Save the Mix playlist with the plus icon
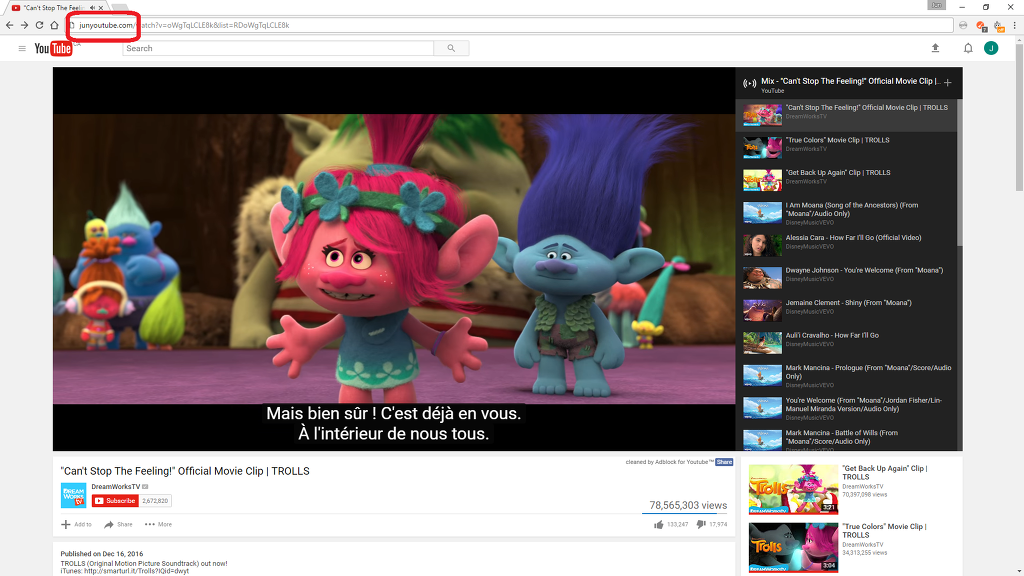 click(948, 82)
